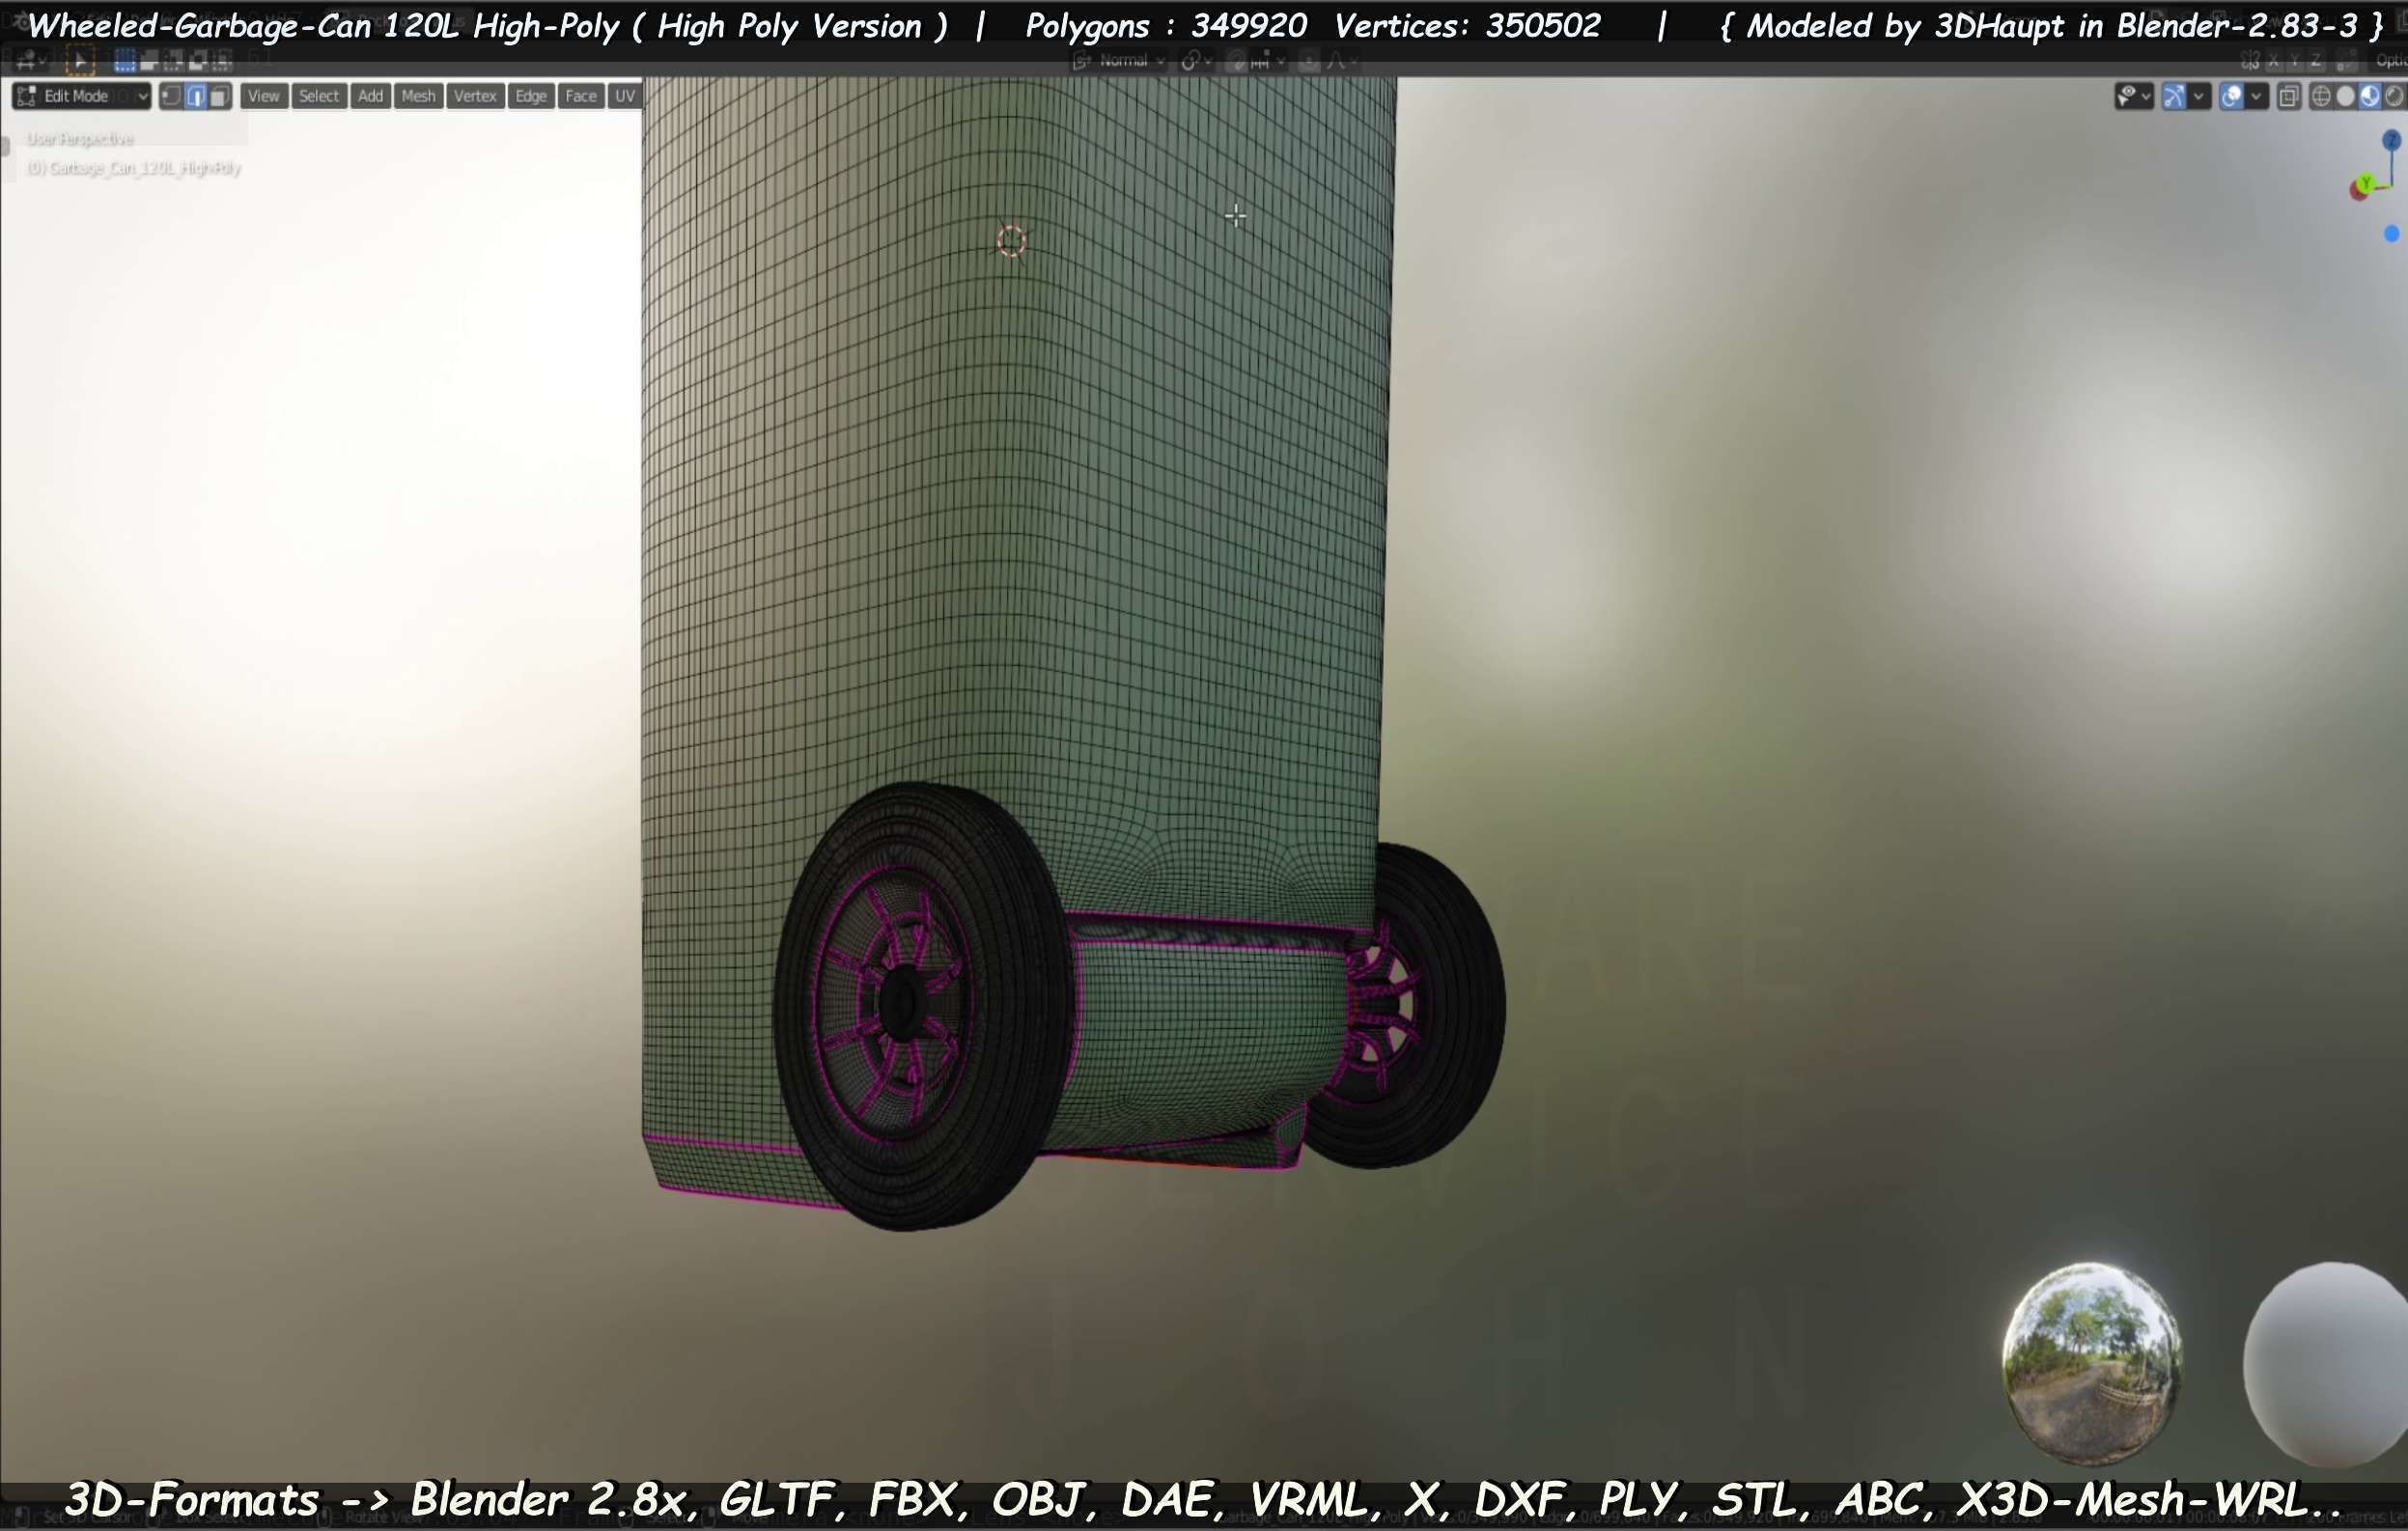
Task: Toggle proportional editing
Action: [1308, 61]
